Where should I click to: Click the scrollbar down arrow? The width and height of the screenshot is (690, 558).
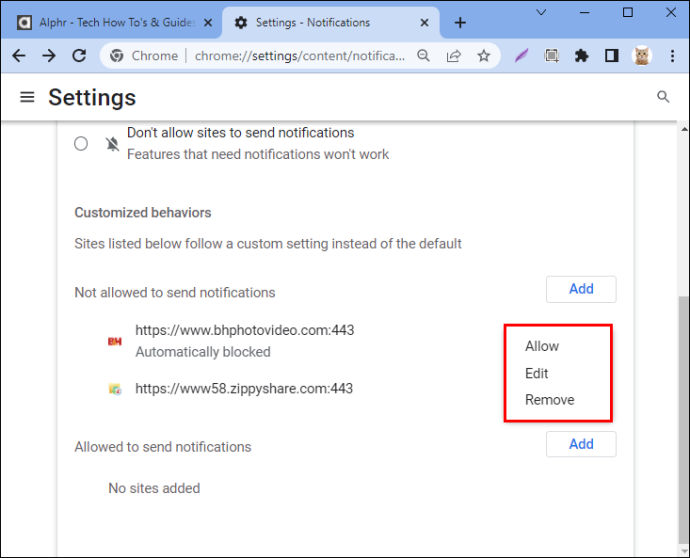point(684,551)
